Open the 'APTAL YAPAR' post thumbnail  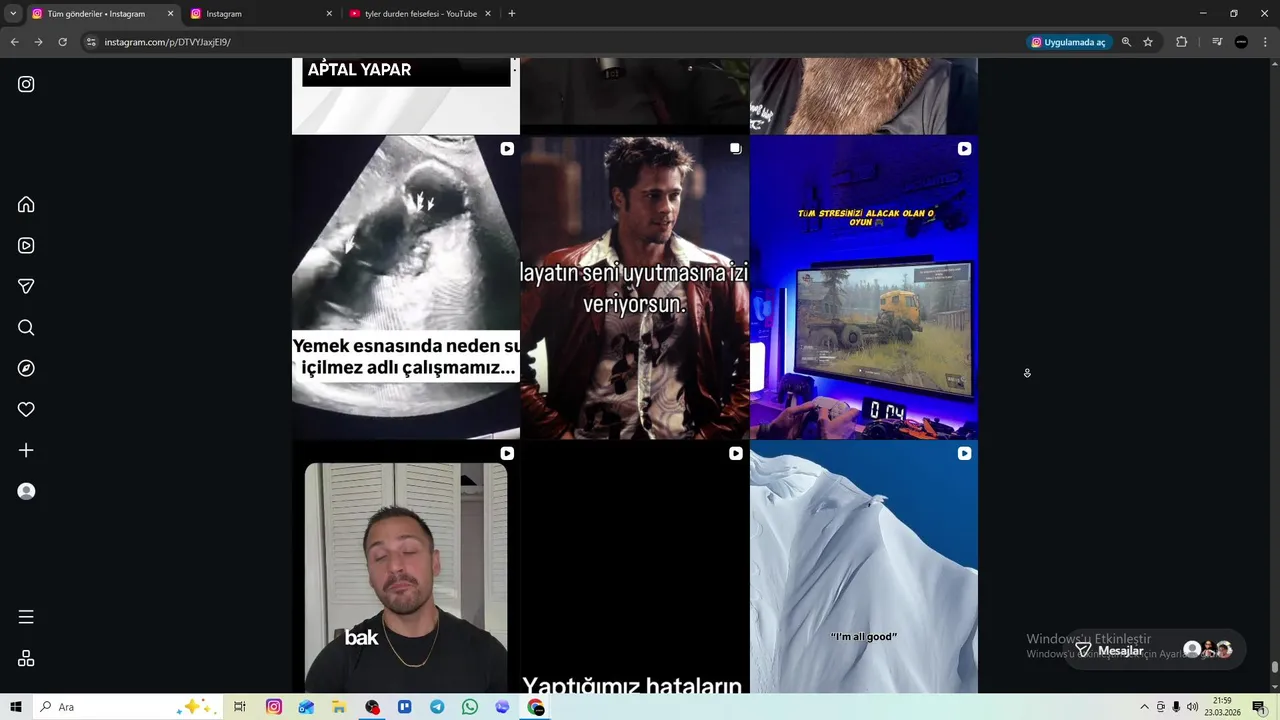(x=405, y=96)
